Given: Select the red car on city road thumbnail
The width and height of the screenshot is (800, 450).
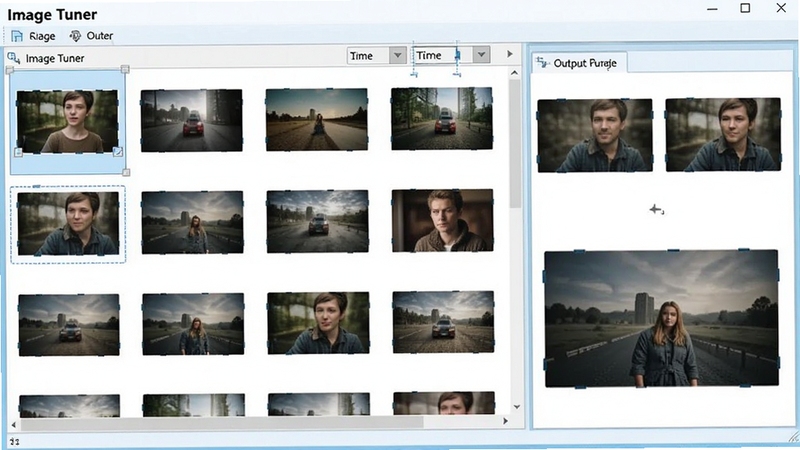Looking at the screenshot, I should pyautogui.click(x=191, y=120).
